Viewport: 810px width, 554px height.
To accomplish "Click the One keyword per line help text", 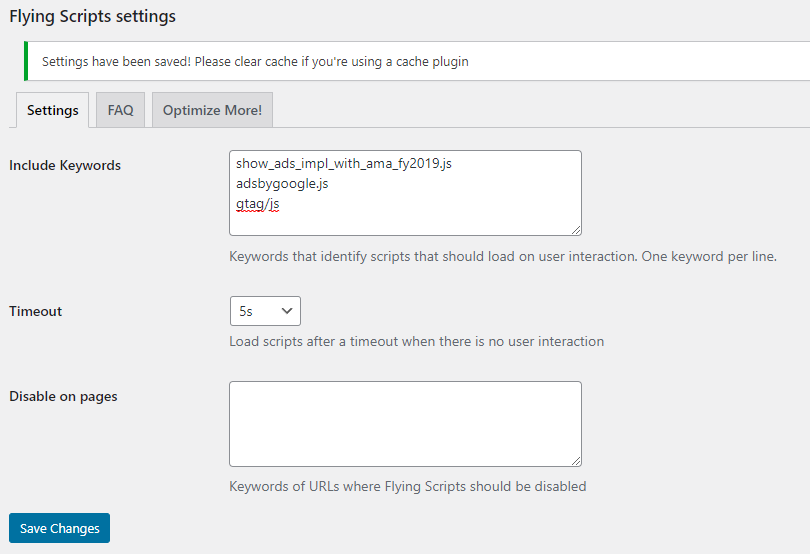I will point(709,256).
